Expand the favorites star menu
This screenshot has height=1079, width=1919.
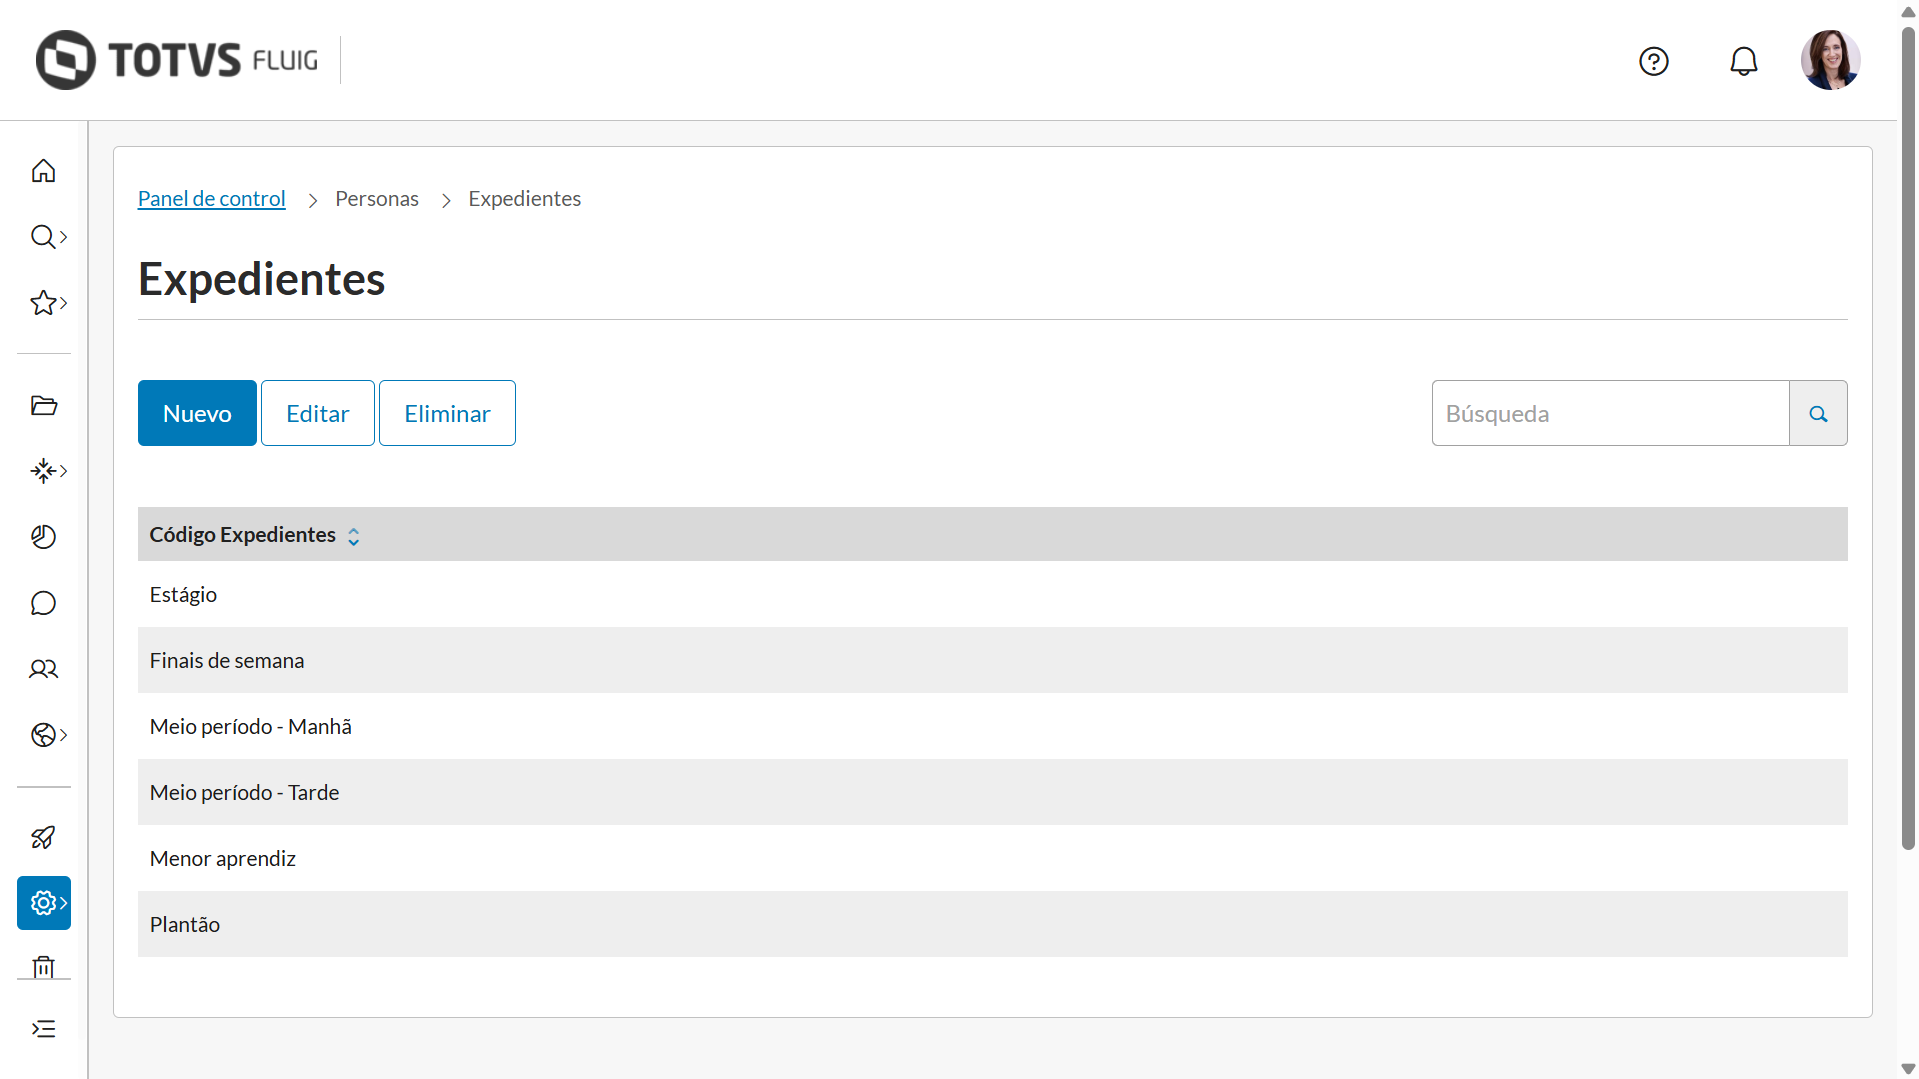(46, 303)
